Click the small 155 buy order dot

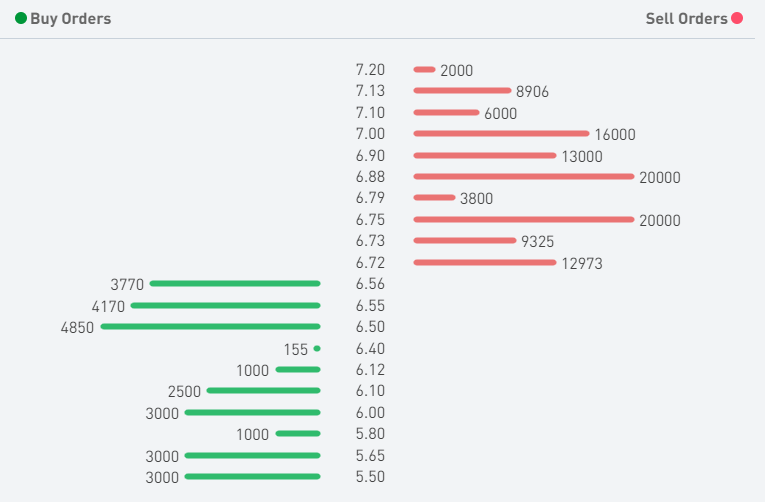[317, 349]
